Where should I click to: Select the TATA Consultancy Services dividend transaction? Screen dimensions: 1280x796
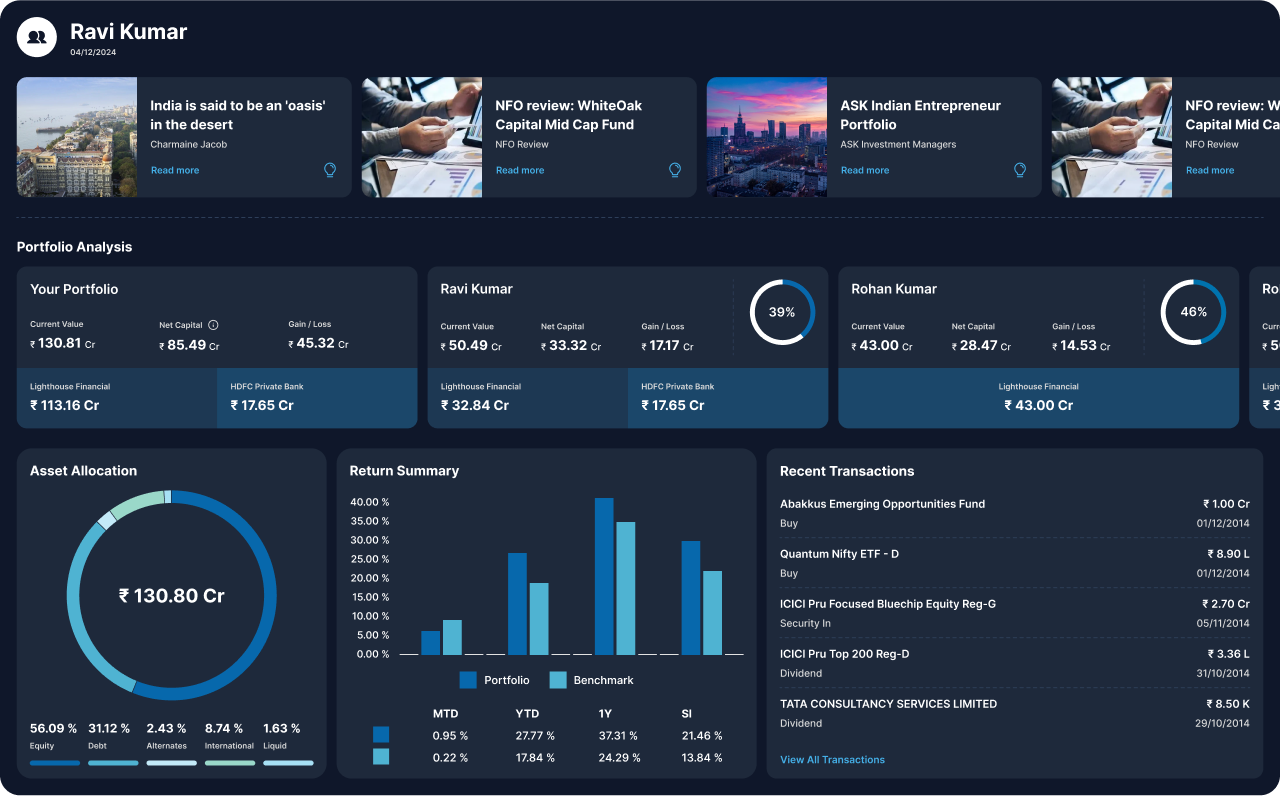pos(1014,713)
